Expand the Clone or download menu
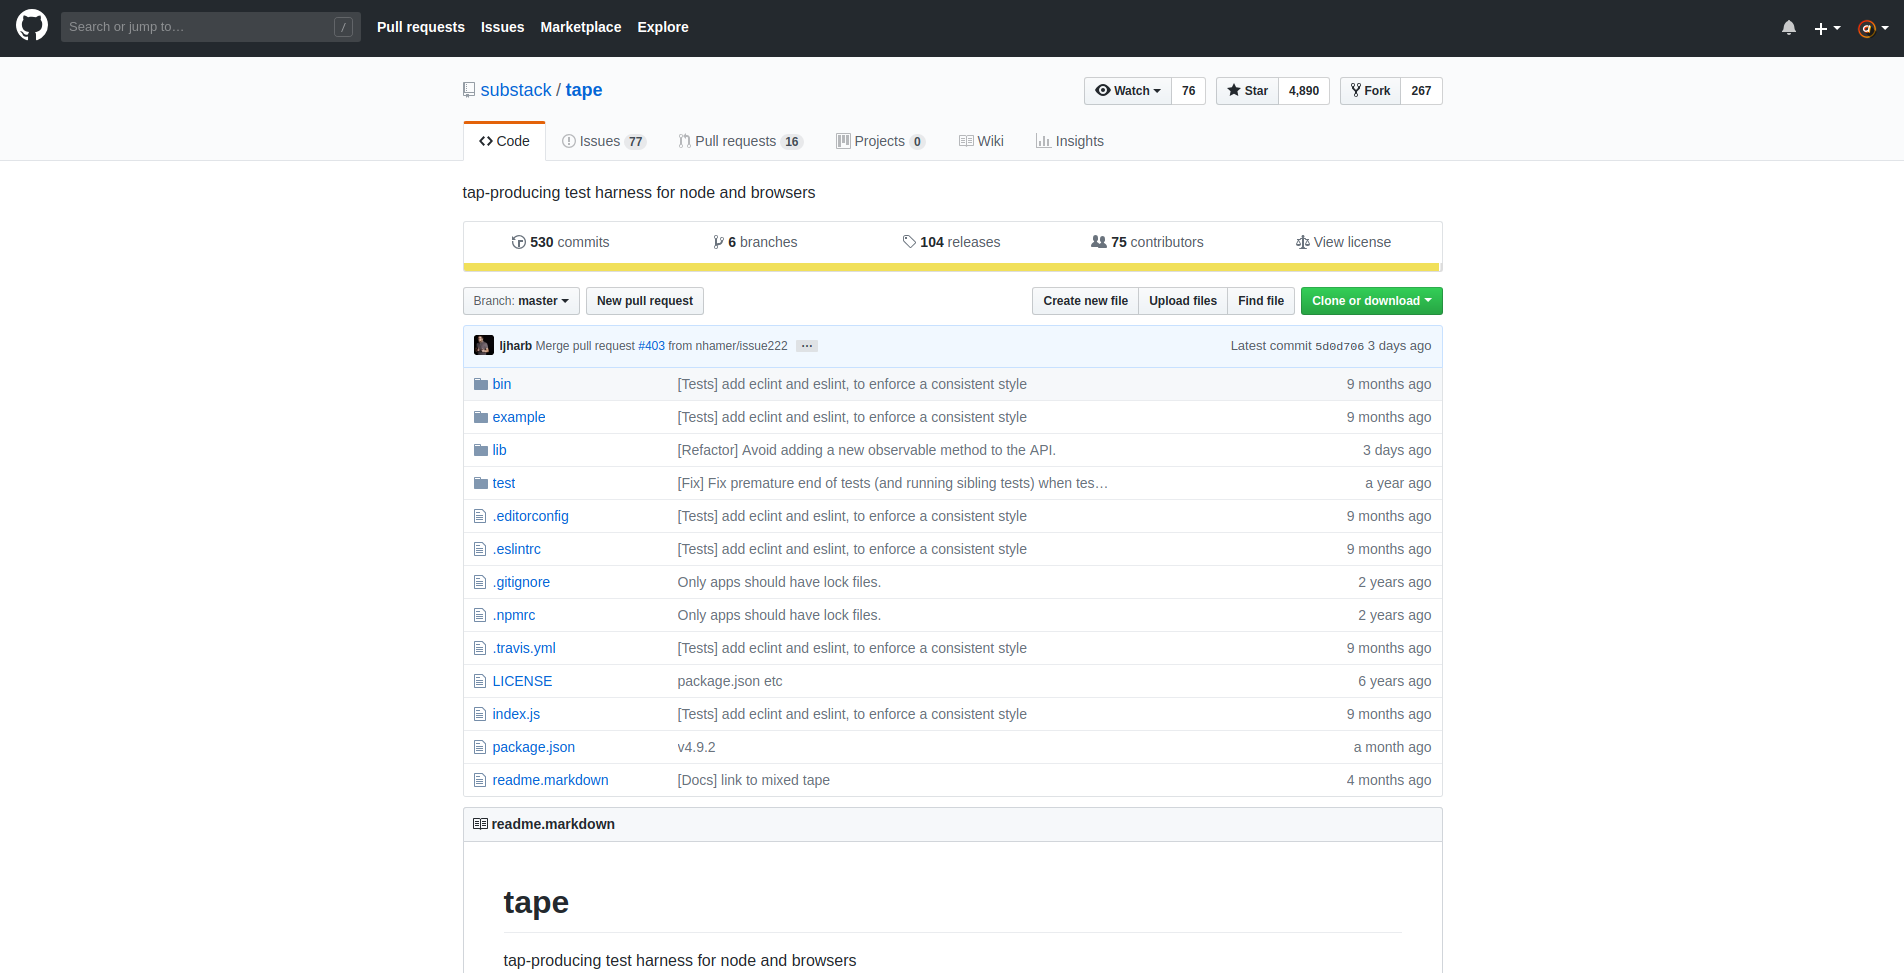The width and height of the screenshot is (1904, 973). (x=1371, y=301)
